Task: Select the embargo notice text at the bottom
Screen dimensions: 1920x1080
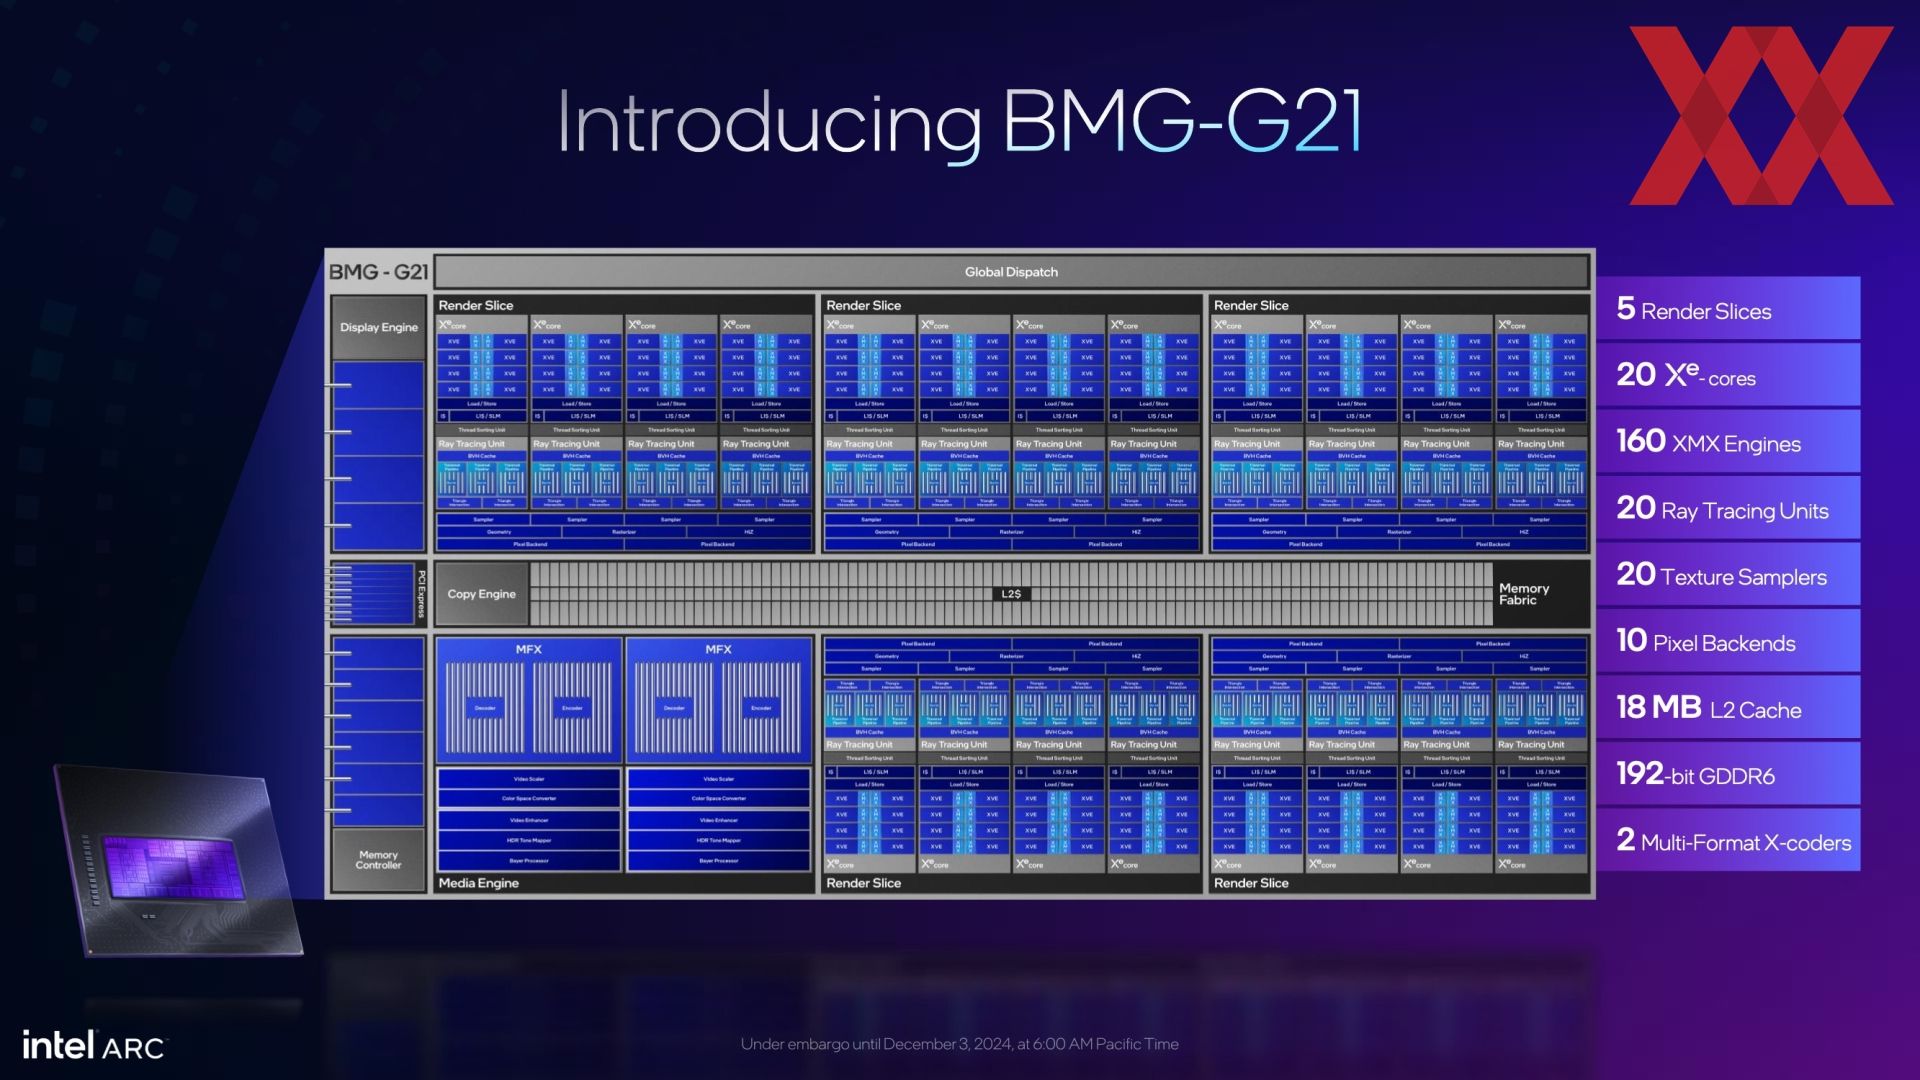Action: point(960,1044)
